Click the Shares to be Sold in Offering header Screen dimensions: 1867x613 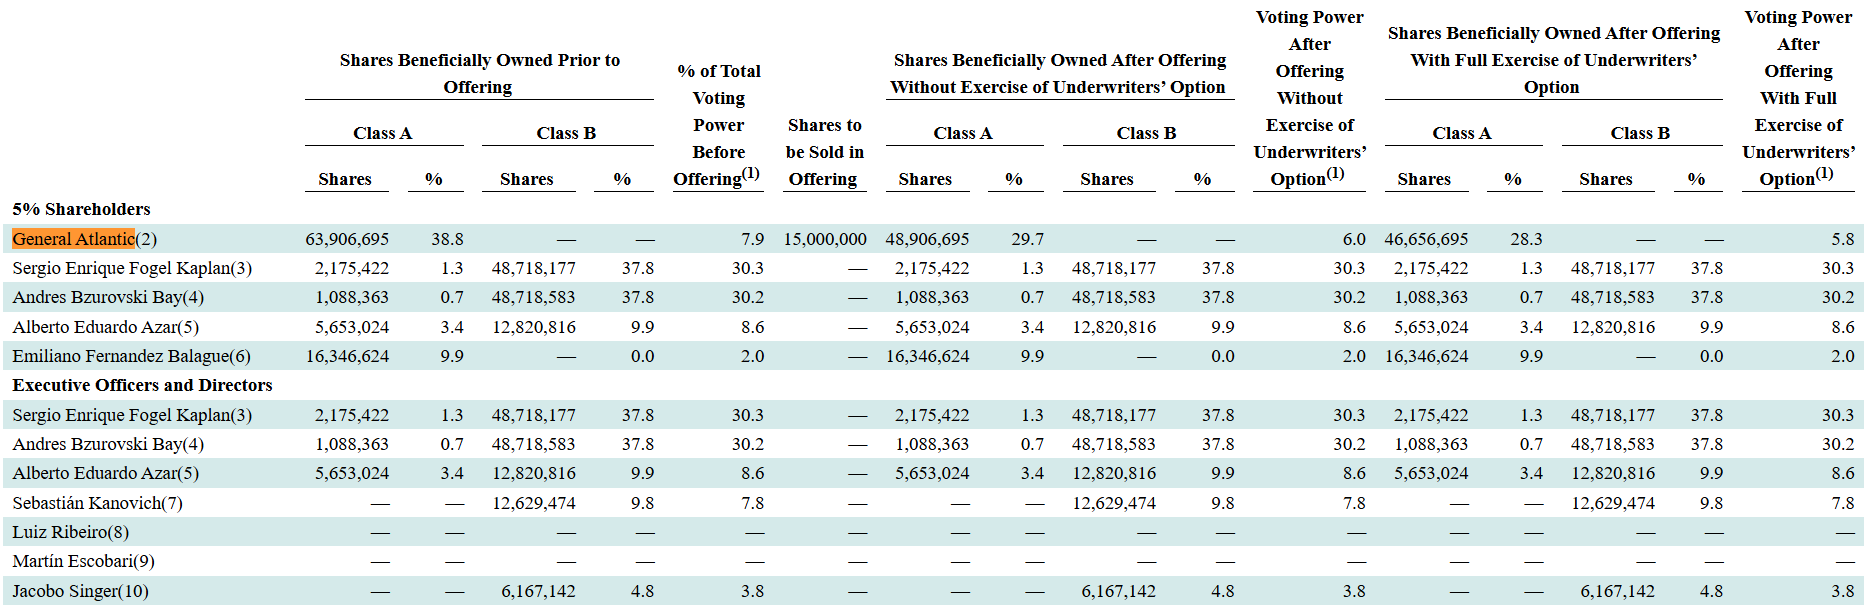click(824, 152)
